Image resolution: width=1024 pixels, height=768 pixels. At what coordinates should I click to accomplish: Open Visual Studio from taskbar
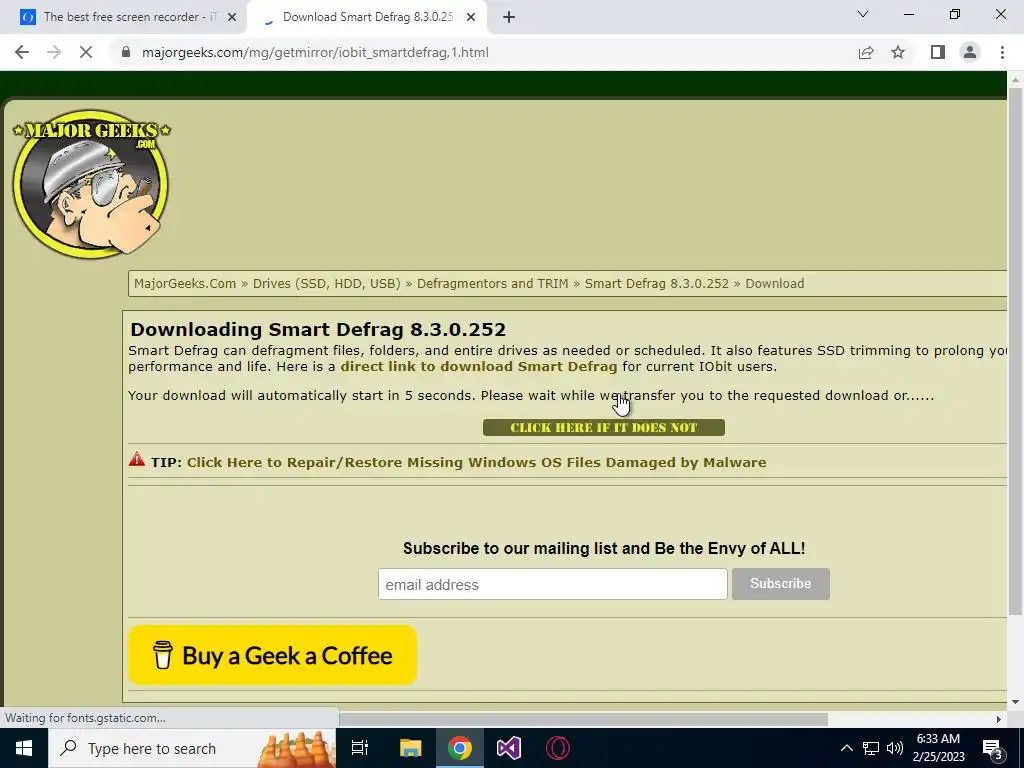click(x=509, y=748)
